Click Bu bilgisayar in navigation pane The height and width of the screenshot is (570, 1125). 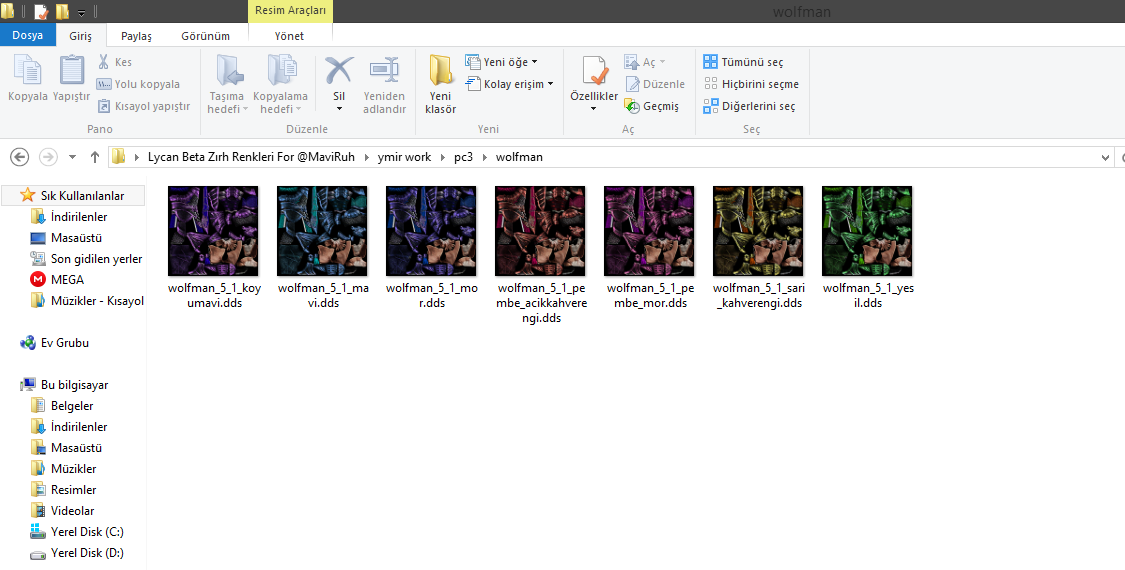[x=74, y=385]
